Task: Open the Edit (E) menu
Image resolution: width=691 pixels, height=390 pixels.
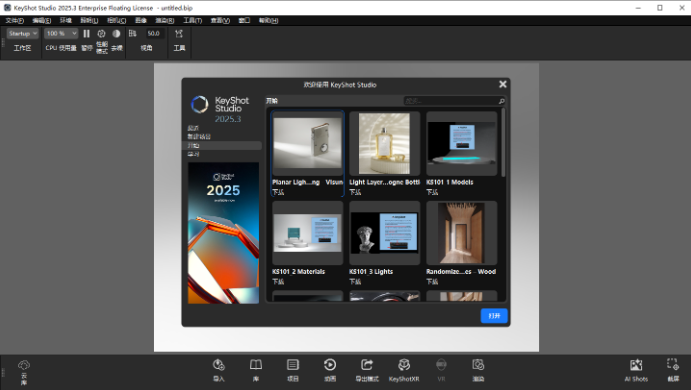Action: (x=41, y=20)
